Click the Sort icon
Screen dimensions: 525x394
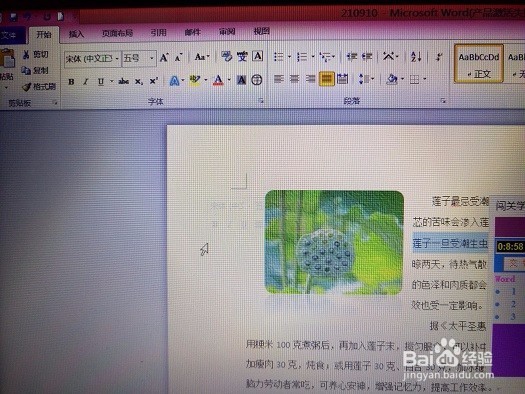(x=416, y=57)
